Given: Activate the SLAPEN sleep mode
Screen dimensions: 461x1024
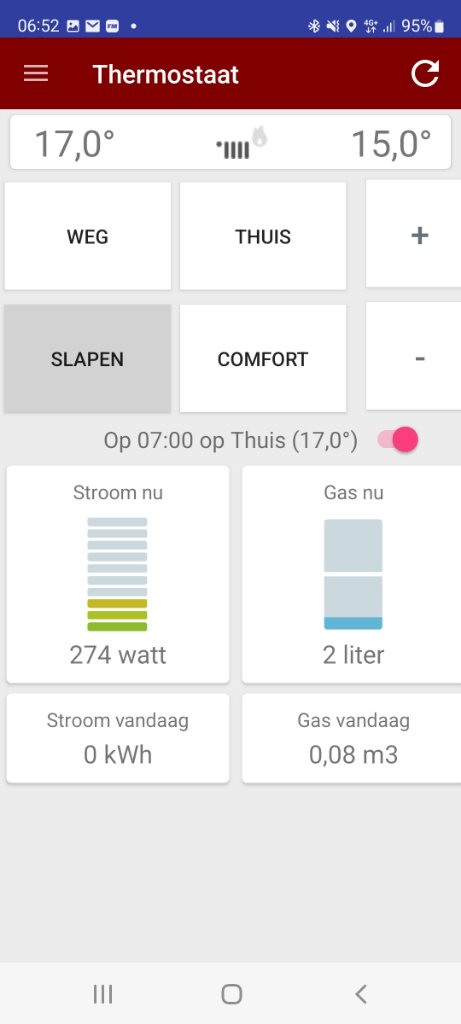Looking at the screenshot, I should tap(87, 359).
